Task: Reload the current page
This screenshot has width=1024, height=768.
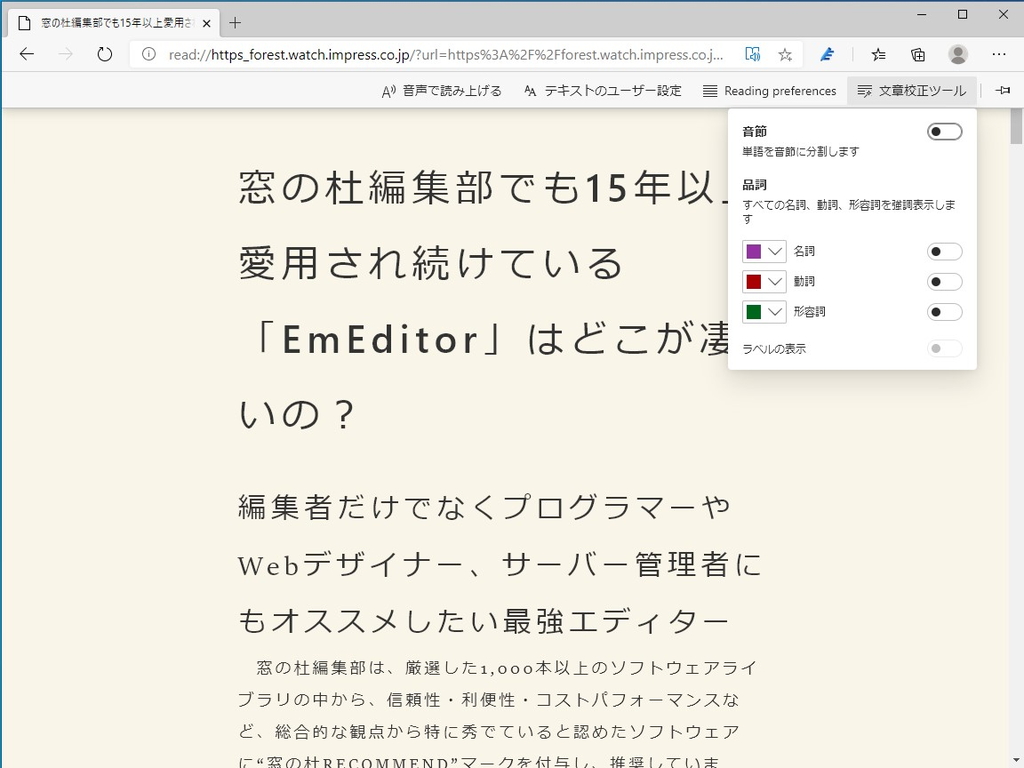Action: pos(105,56)
